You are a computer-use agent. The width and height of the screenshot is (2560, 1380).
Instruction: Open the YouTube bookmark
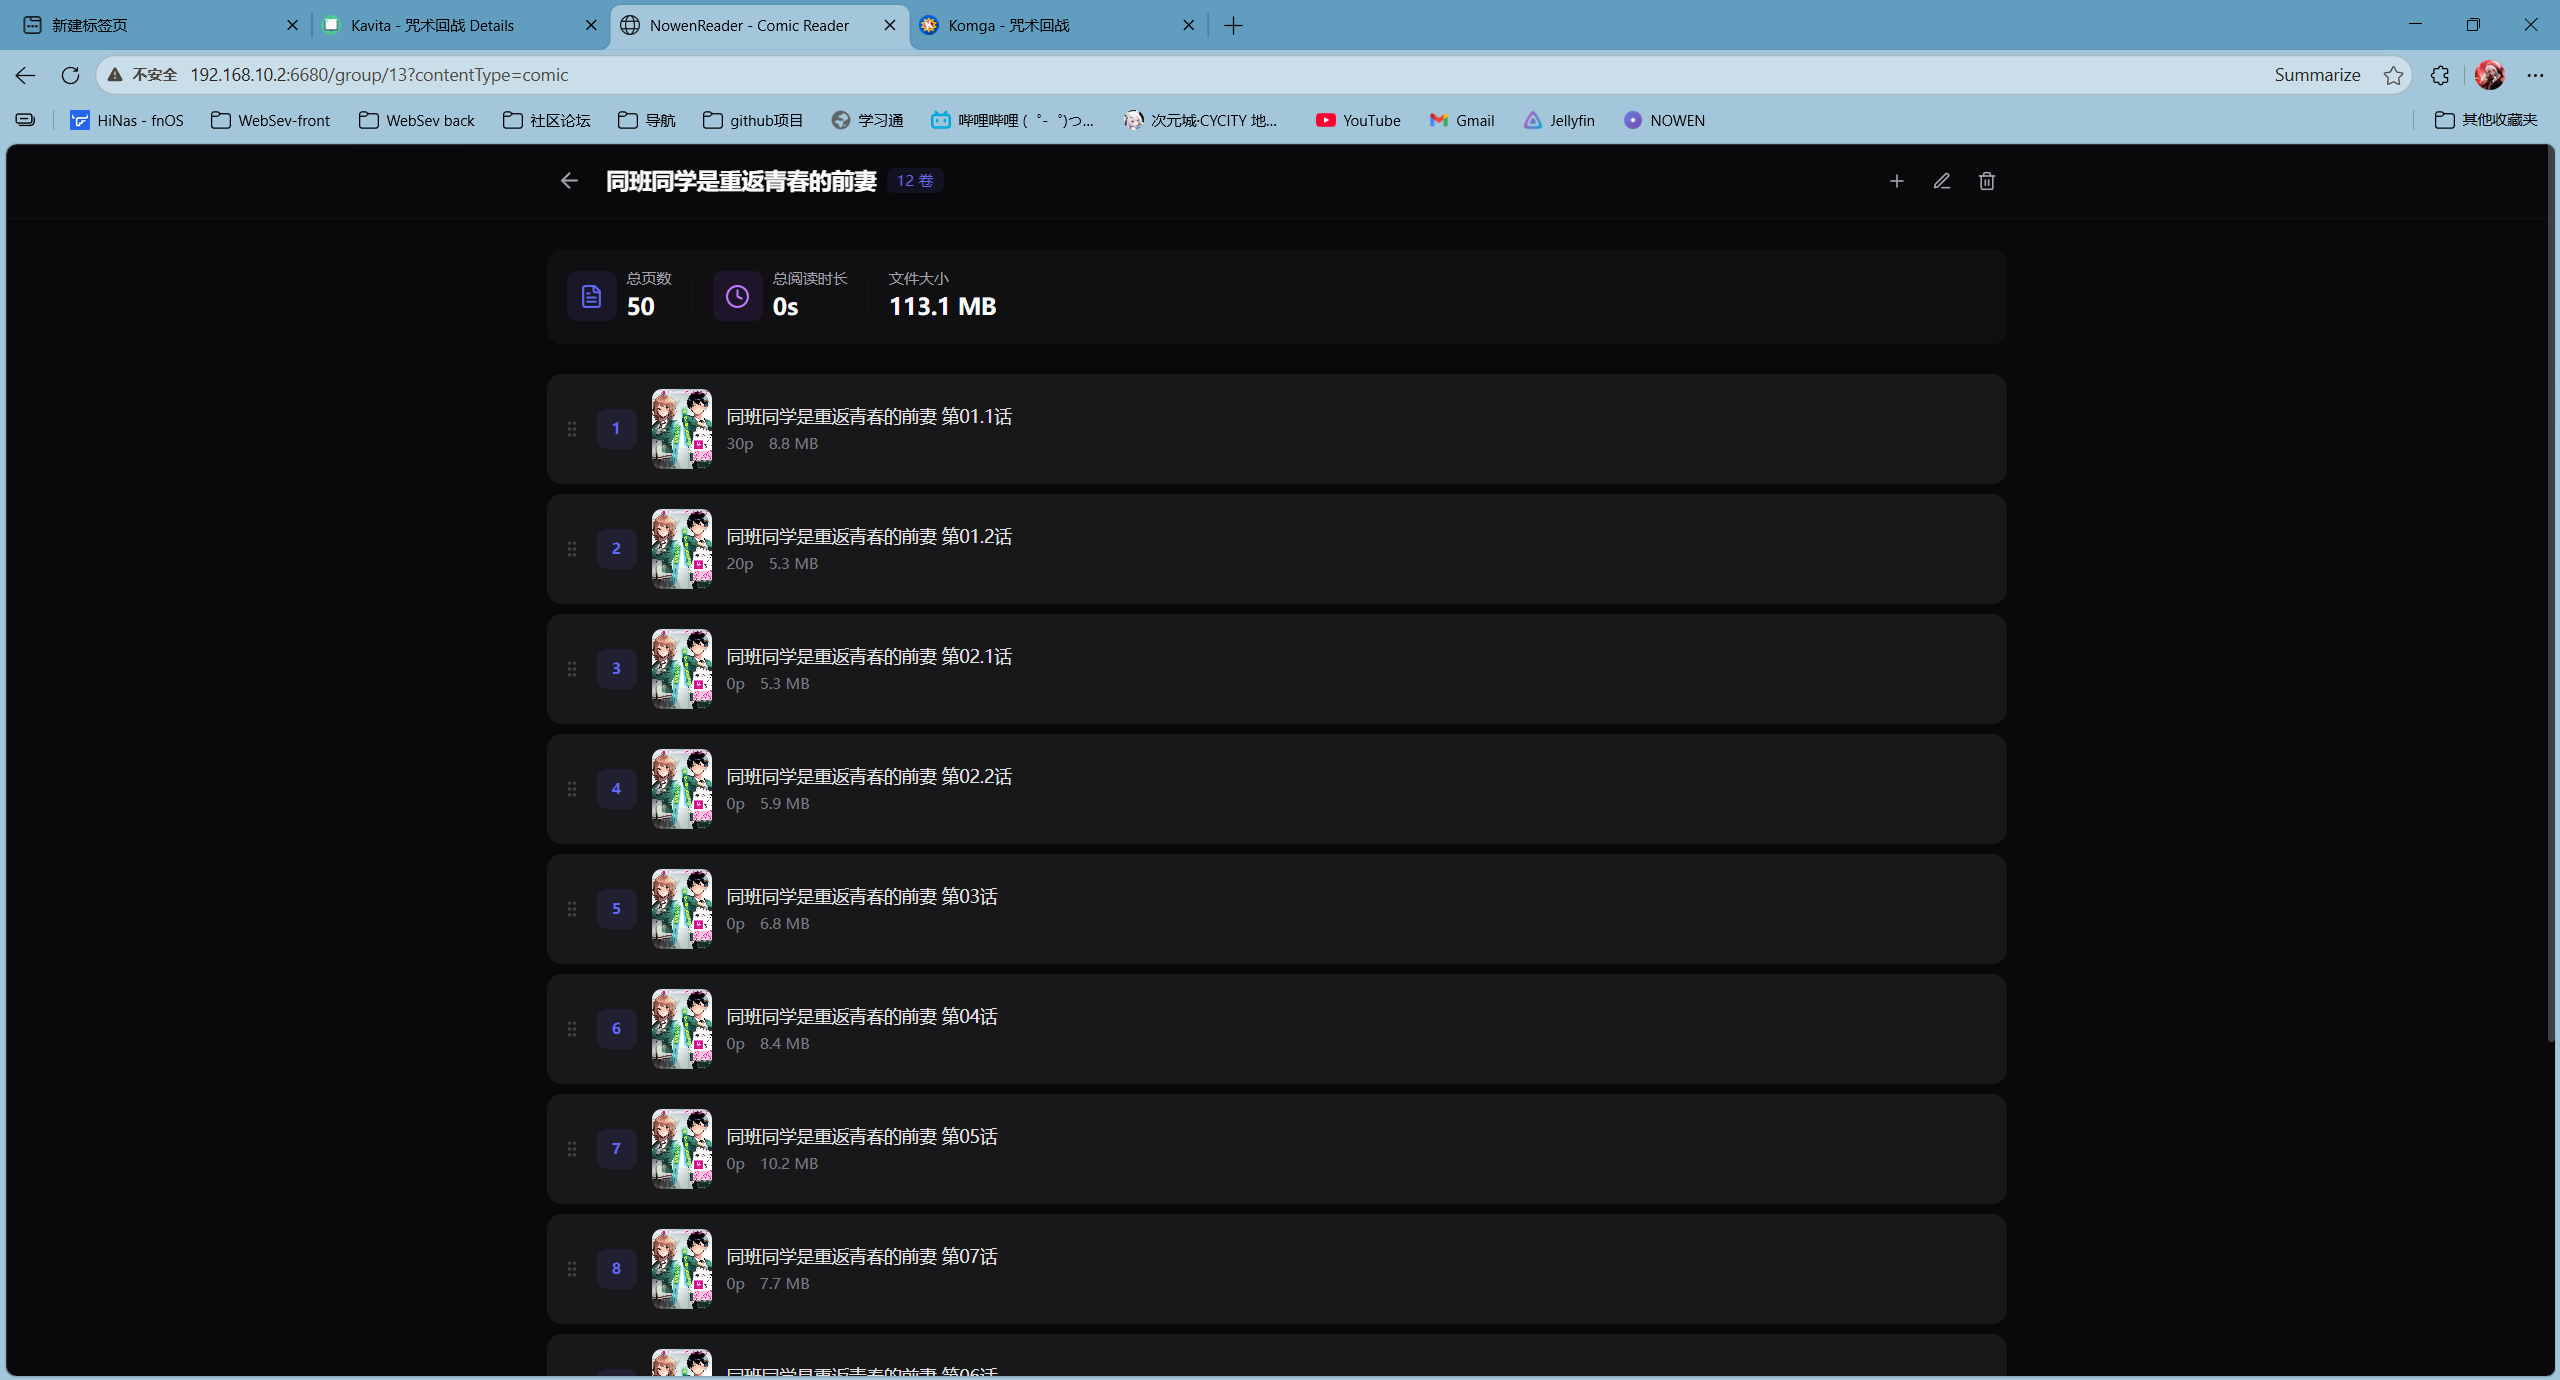pos(1358,120)
